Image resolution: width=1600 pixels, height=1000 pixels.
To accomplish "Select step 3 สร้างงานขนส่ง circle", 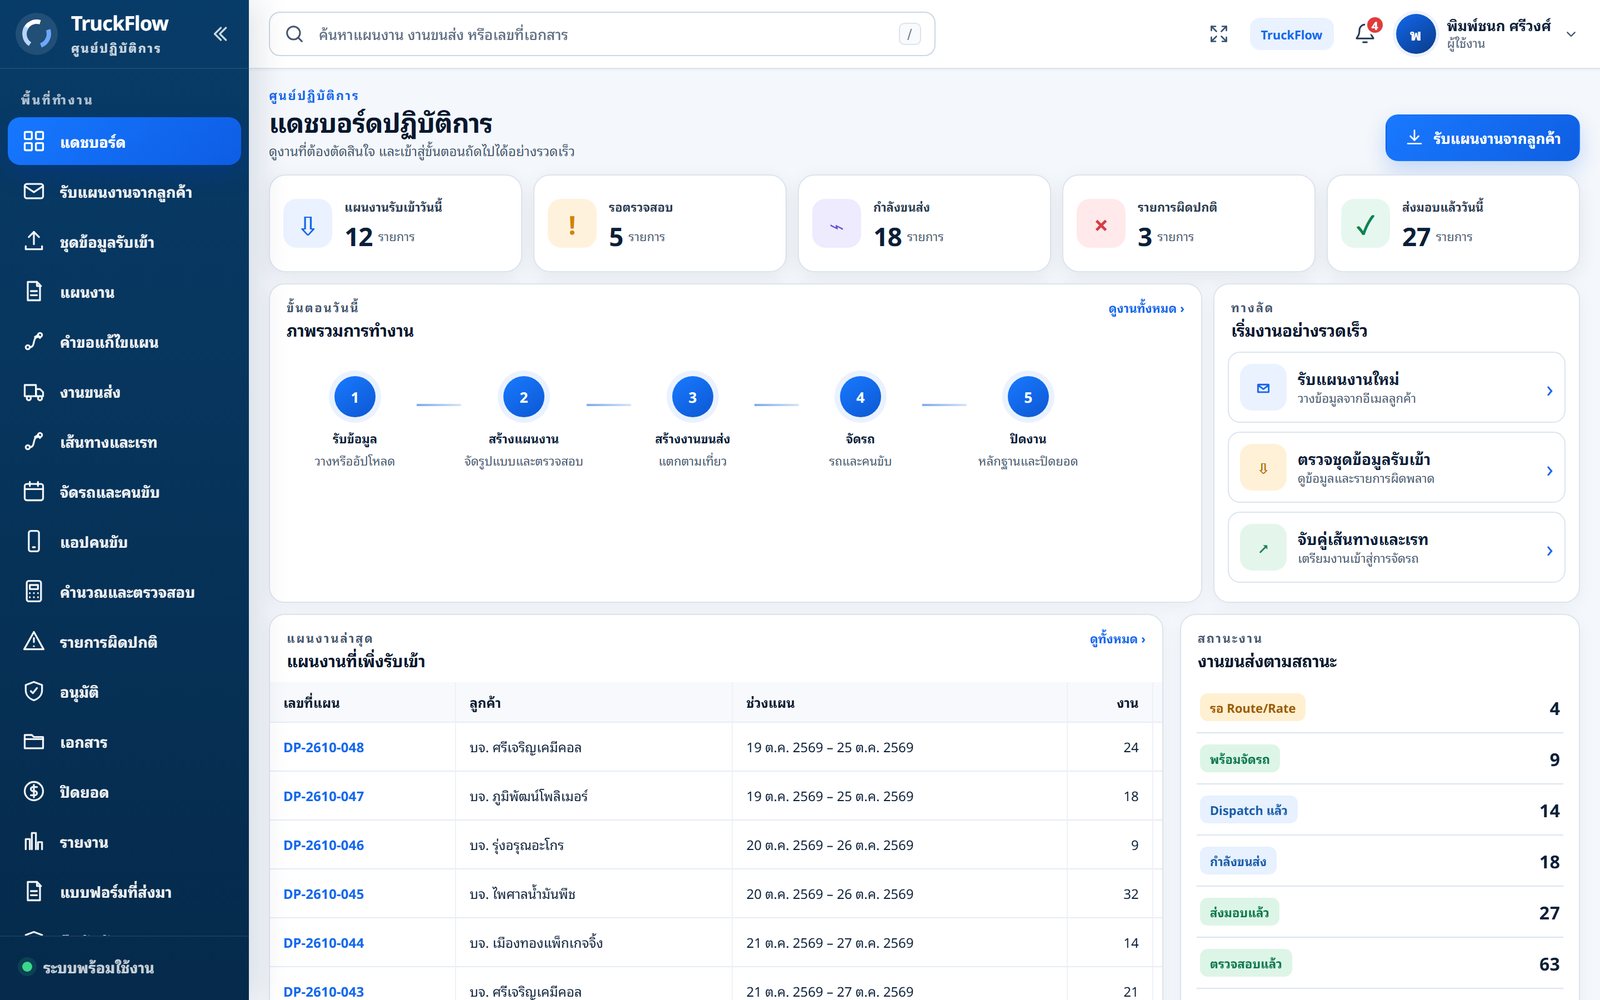I will click(x=692, y=397).
